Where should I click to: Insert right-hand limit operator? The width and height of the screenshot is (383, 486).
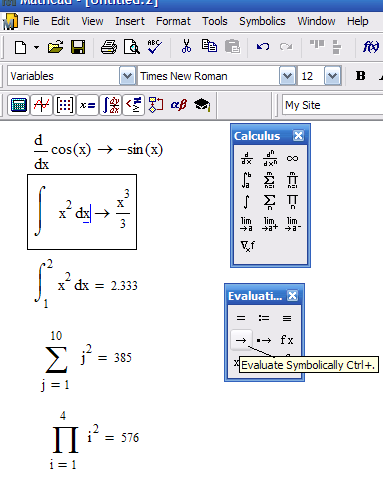270,224
